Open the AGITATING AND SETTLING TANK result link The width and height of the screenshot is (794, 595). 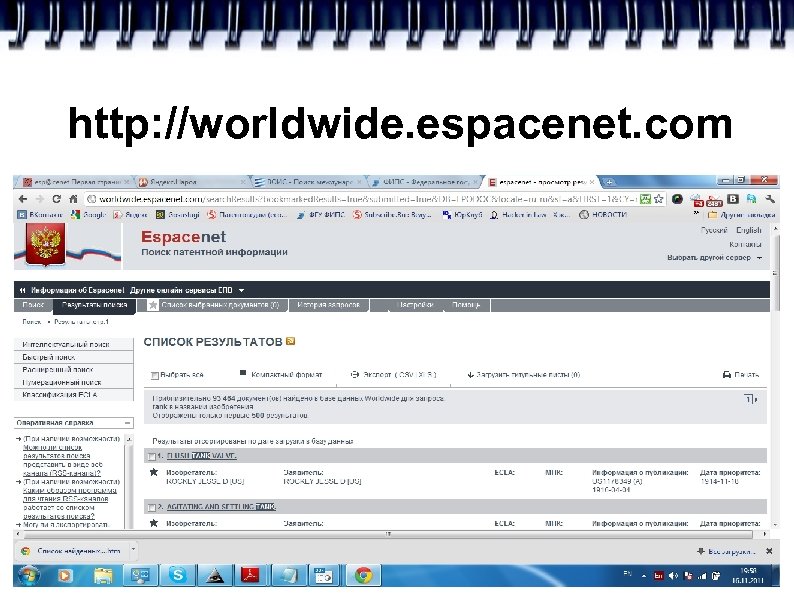click(221, 506)
